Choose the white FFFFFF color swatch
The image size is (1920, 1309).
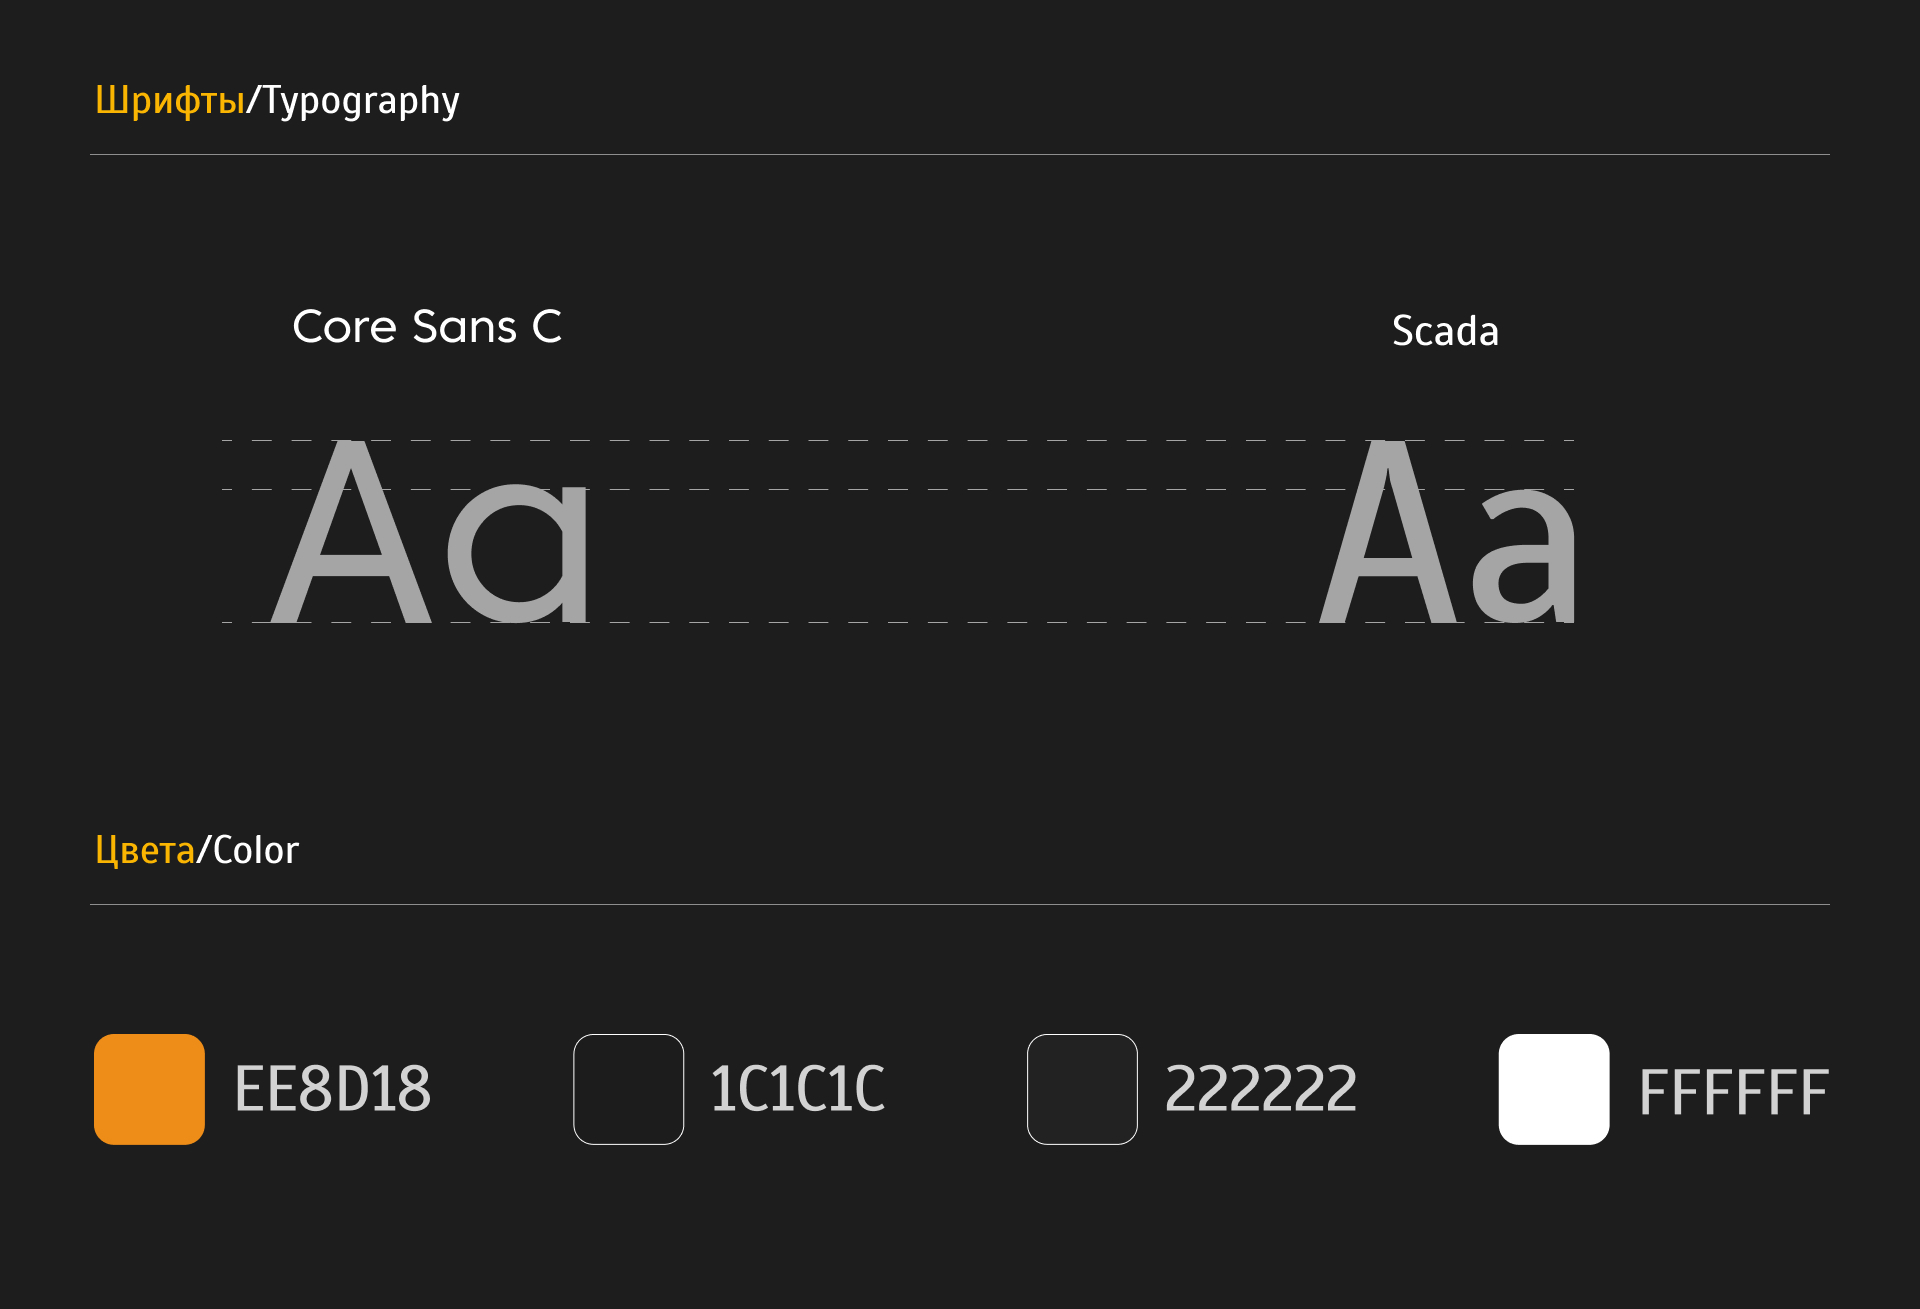pyautogui.click(x=1553, y=1089)
